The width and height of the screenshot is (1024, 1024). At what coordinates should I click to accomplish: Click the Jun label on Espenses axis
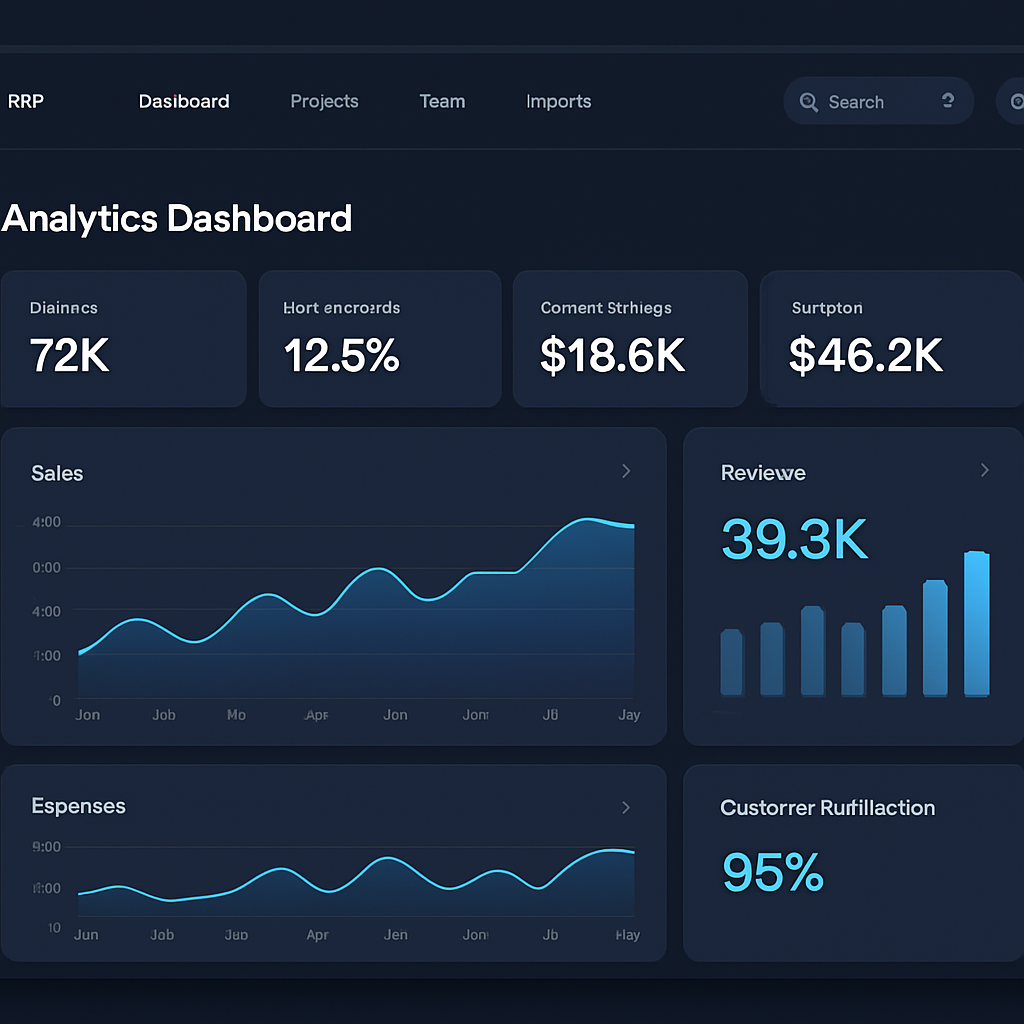pos(86,935)
